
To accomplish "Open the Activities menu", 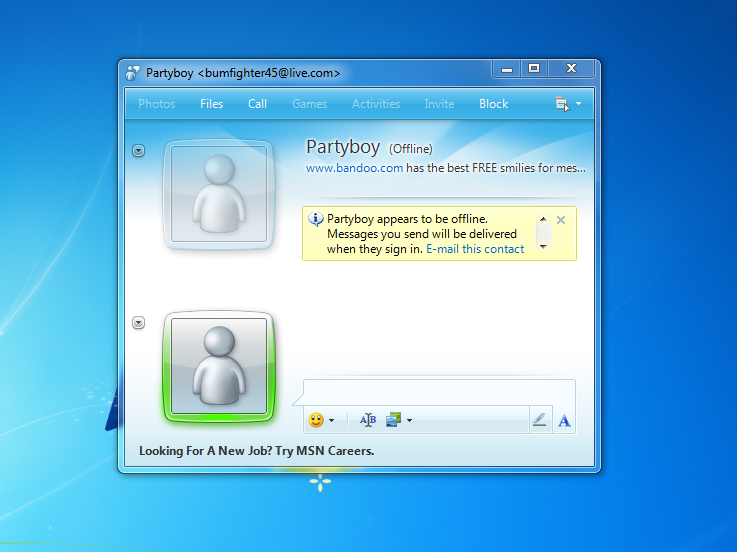I will pyautogui.click(x=376, y=104).
